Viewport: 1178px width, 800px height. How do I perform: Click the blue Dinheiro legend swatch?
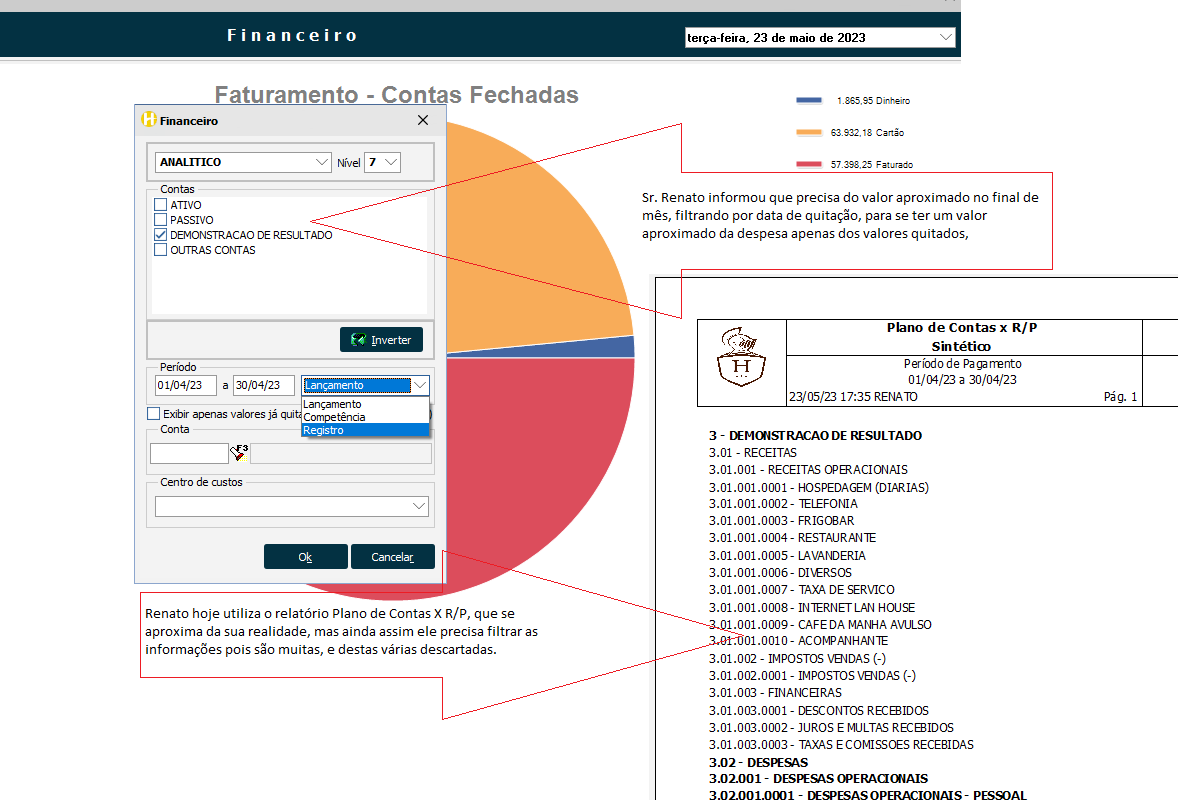809,101
